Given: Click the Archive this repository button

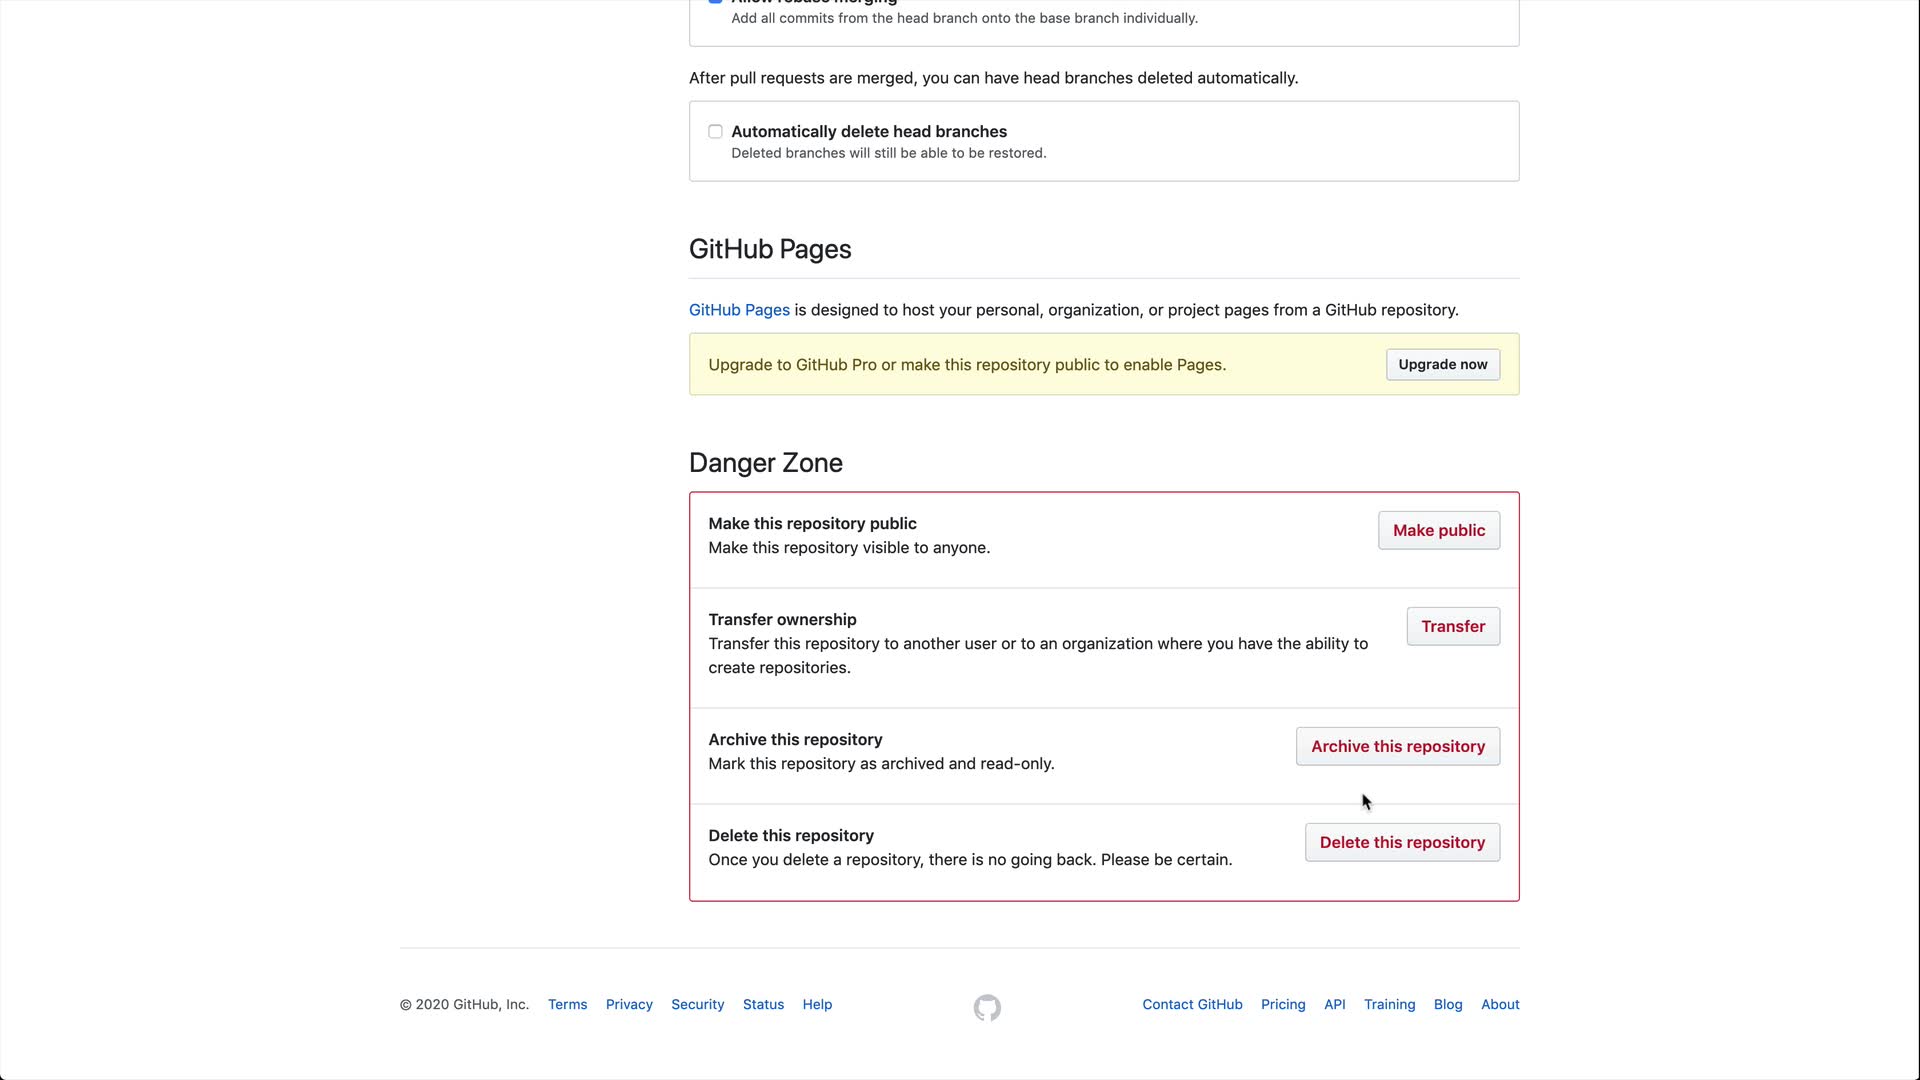Looking at the screenshot, I should 1397,746.
